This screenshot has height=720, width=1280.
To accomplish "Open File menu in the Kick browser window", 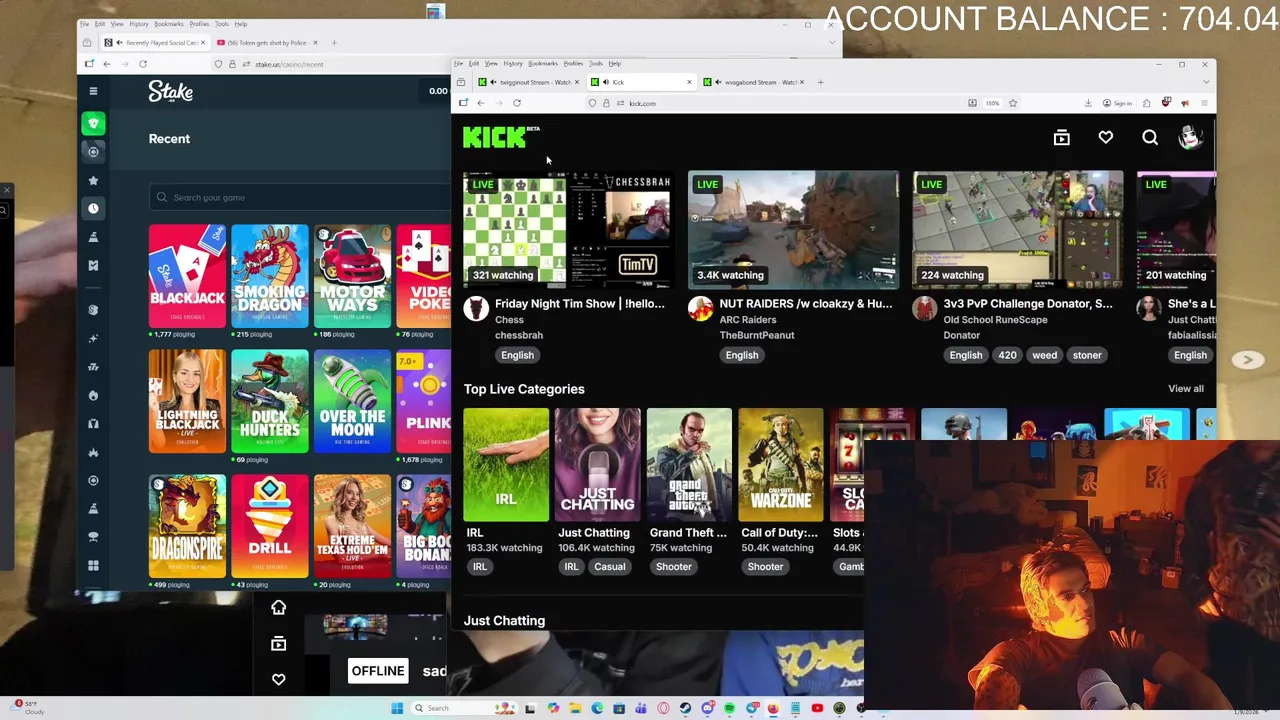I will pyautogui.click(x=458, y=64).
